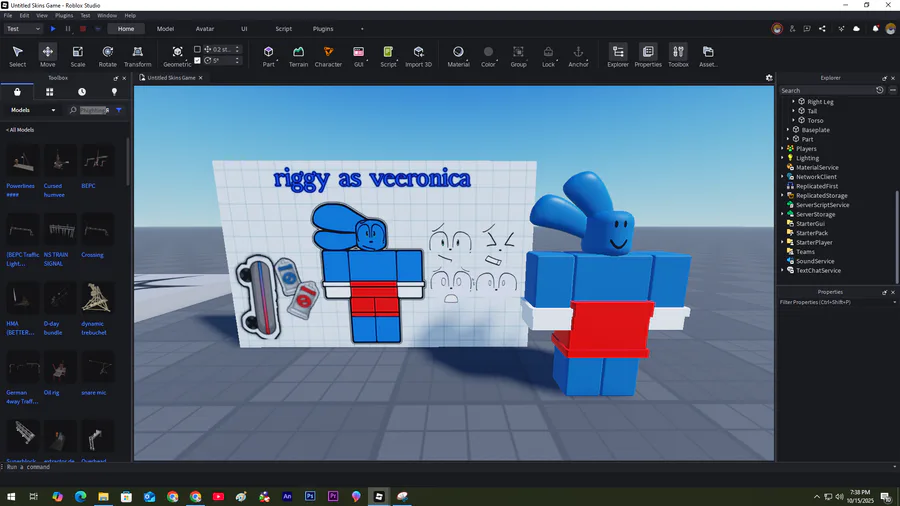Open the Character tool
Image resolution: width=900 pixels, height=506 pixels.
tap(328, 56)
